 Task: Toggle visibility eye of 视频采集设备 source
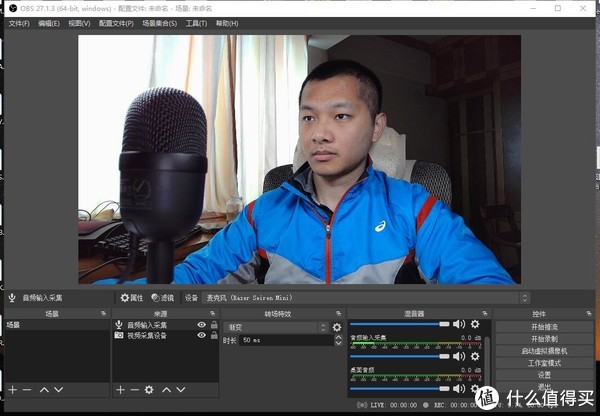[201, 335]
